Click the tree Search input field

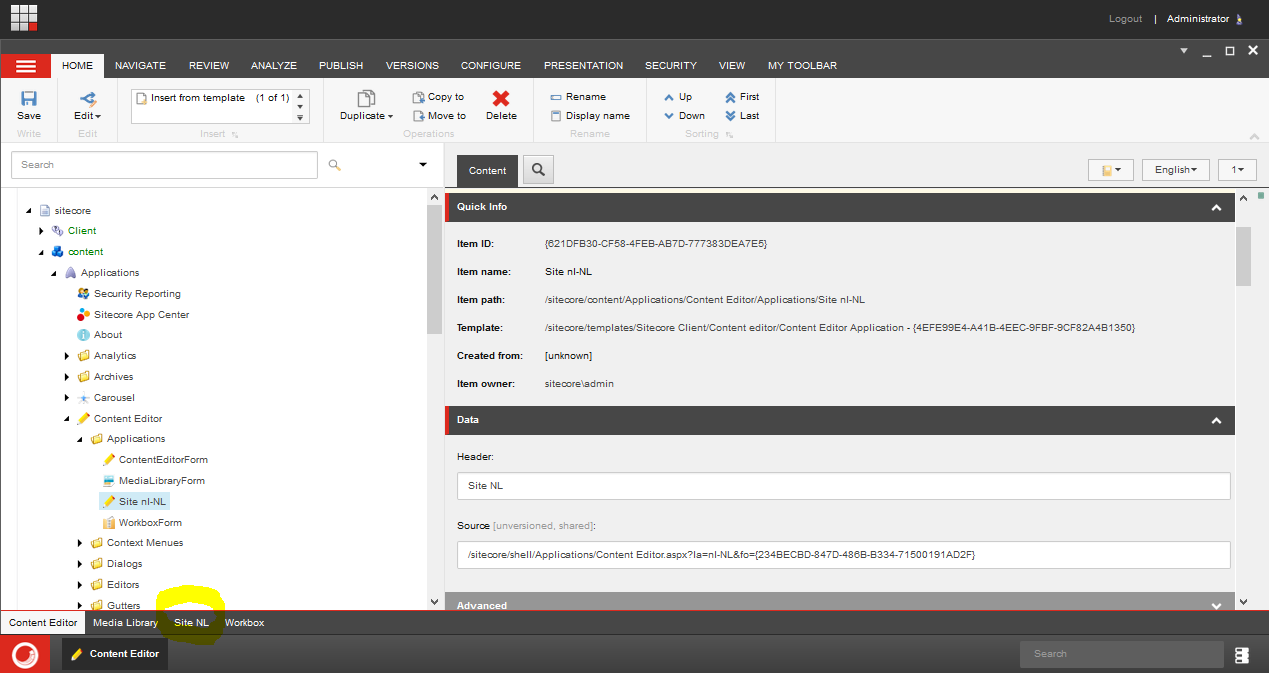tap(165, 165)
